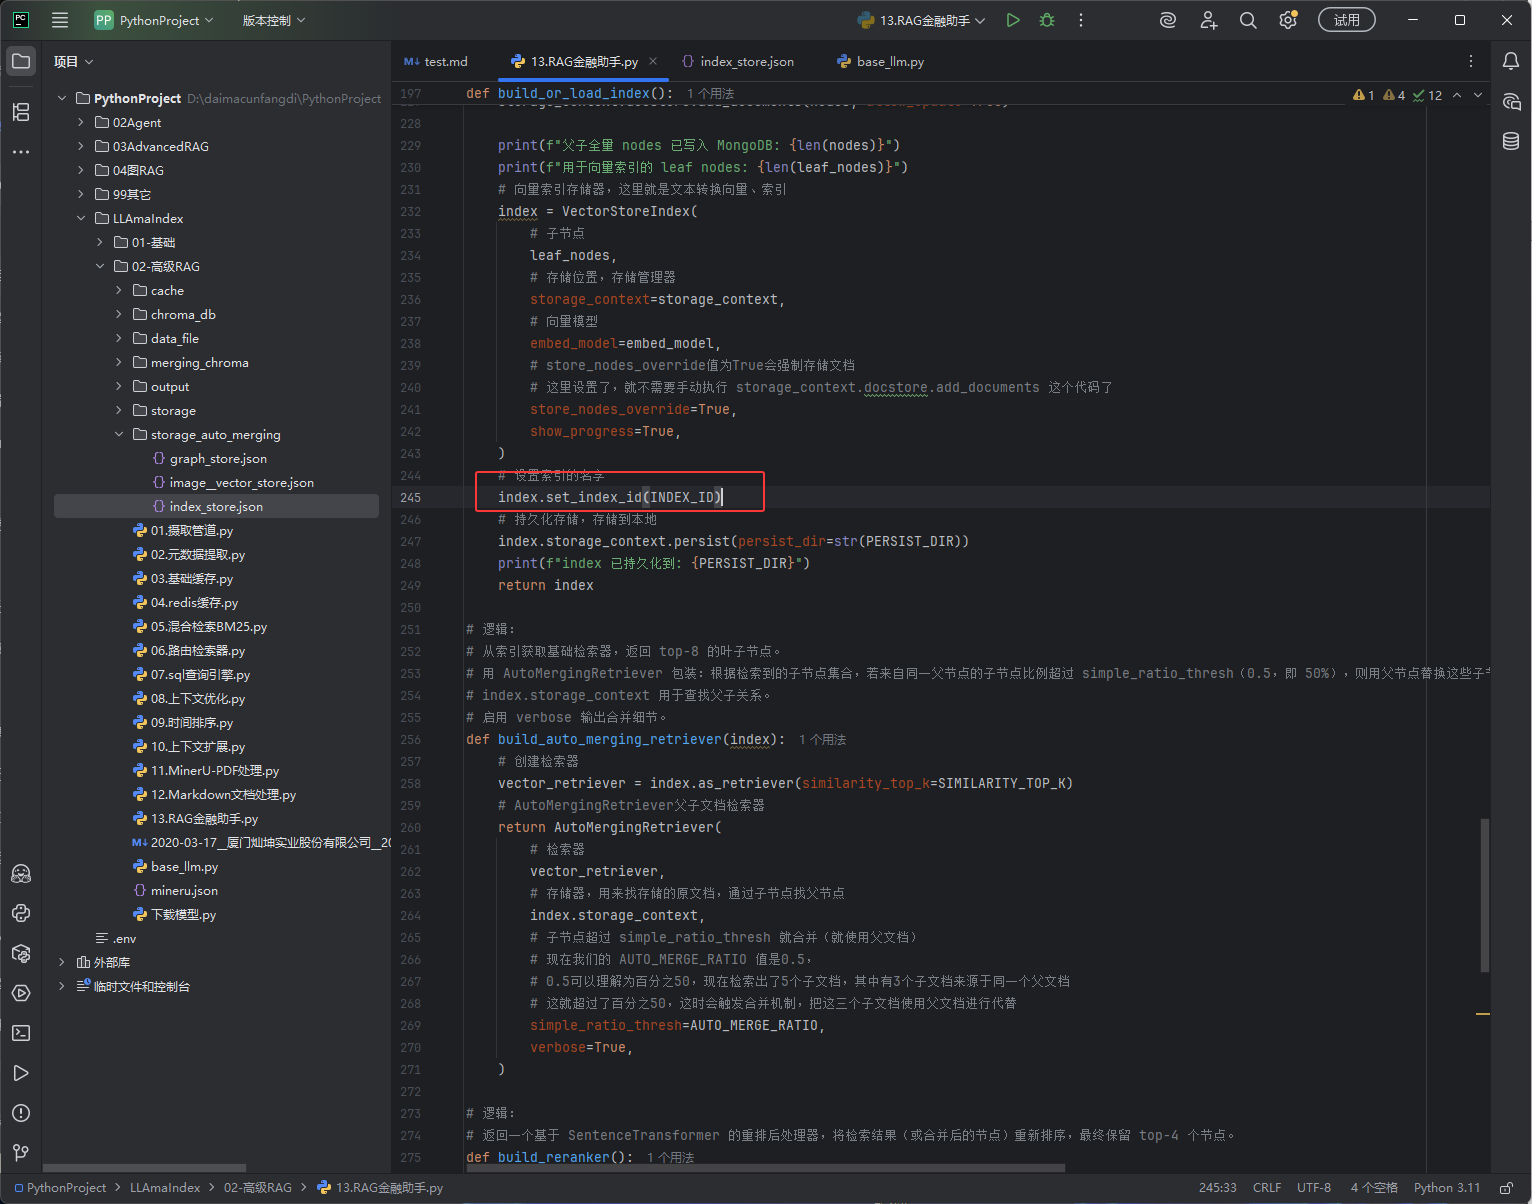
Task: Collapse the LLamaIndex folder
Action: click(81, 218)
